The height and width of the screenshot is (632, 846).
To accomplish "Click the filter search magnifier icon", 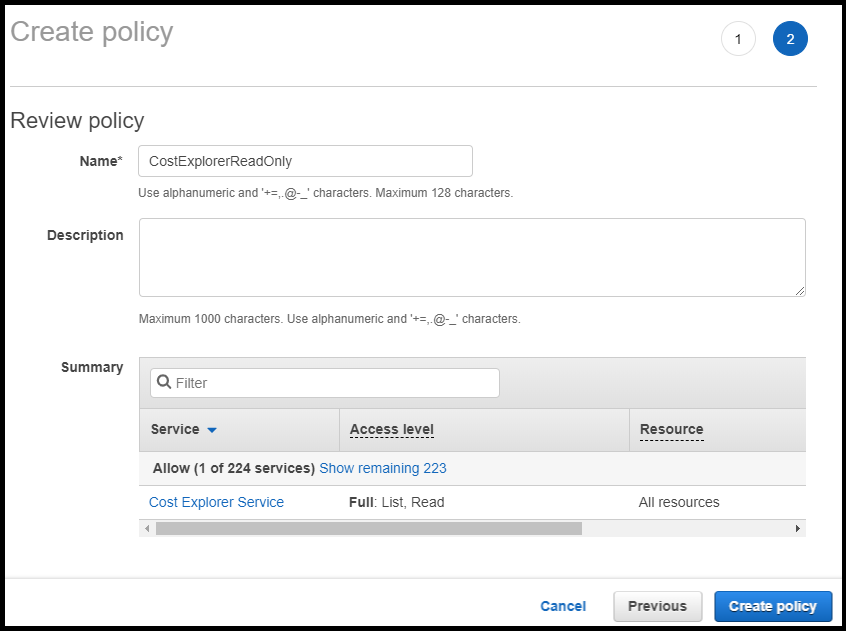I will click(164, 383).
